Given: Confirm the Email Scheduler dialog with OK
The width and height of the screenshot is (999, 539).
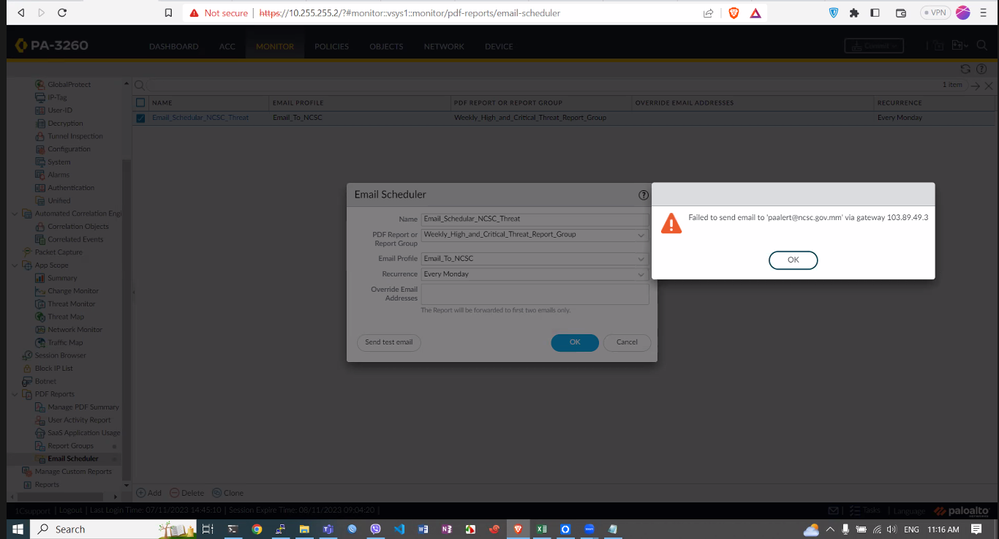Looking at the screenshot, I should [x=575, y=342].
